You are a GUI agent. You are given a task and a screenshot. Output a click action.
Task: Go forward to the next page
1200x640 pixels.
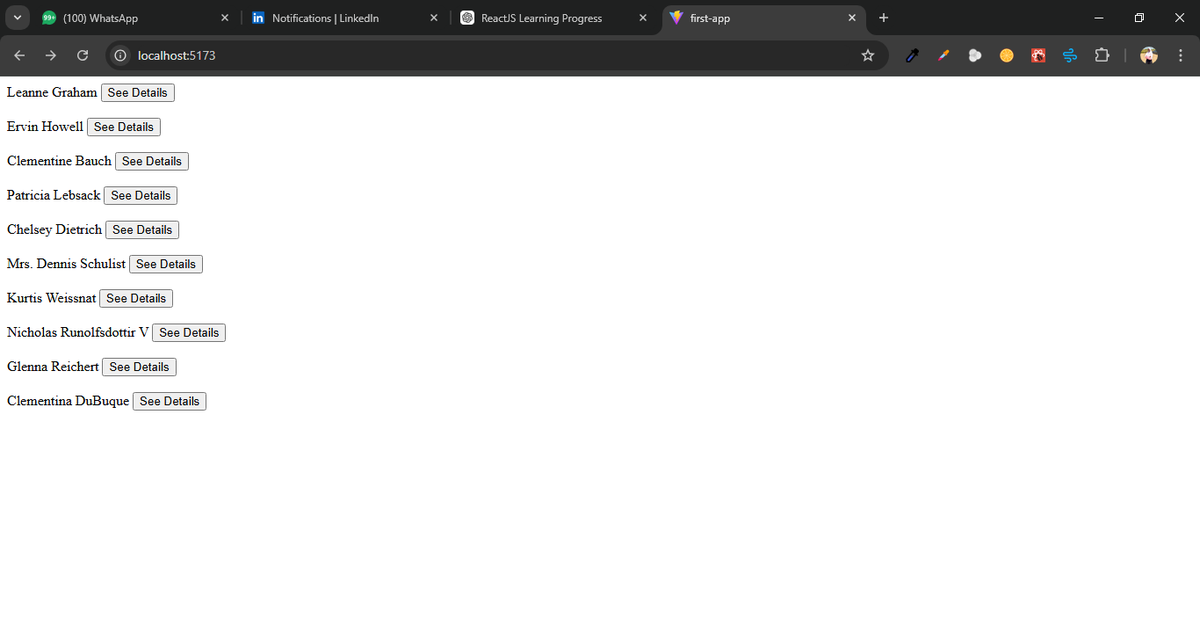pos(51,55)
